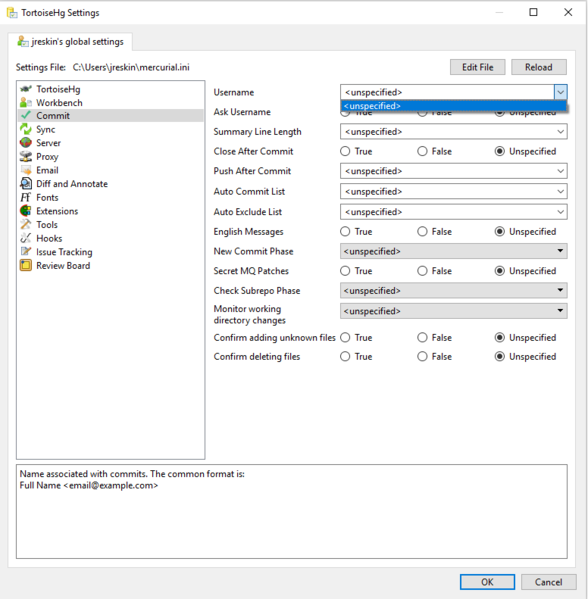Screen dimensions: 588x599
Task: Click the Workbench icon in the sidebar
Action: click(x=26, y=102)
